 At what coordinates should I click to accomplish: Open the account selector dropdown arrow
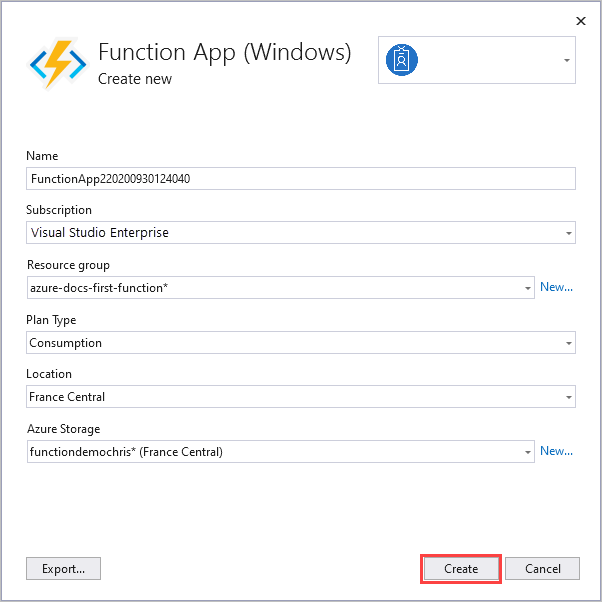(567, 60)
